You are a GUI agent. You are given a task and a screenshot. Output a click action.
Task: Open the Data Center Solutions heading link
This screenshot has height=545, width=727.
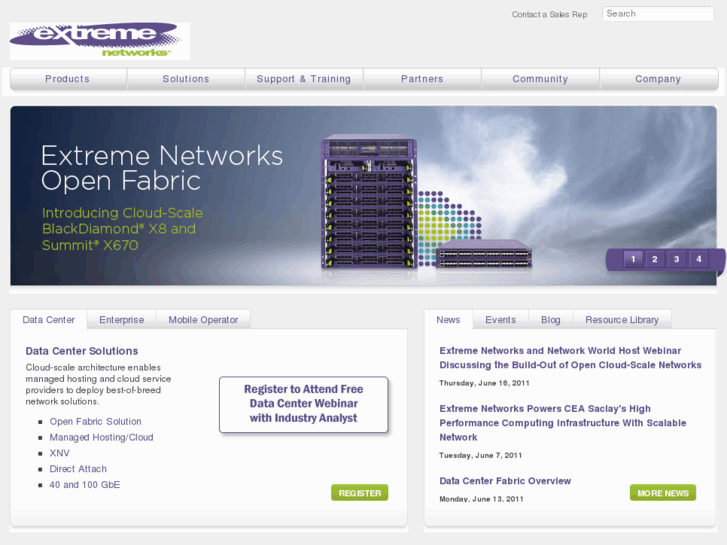pos(82,351)
